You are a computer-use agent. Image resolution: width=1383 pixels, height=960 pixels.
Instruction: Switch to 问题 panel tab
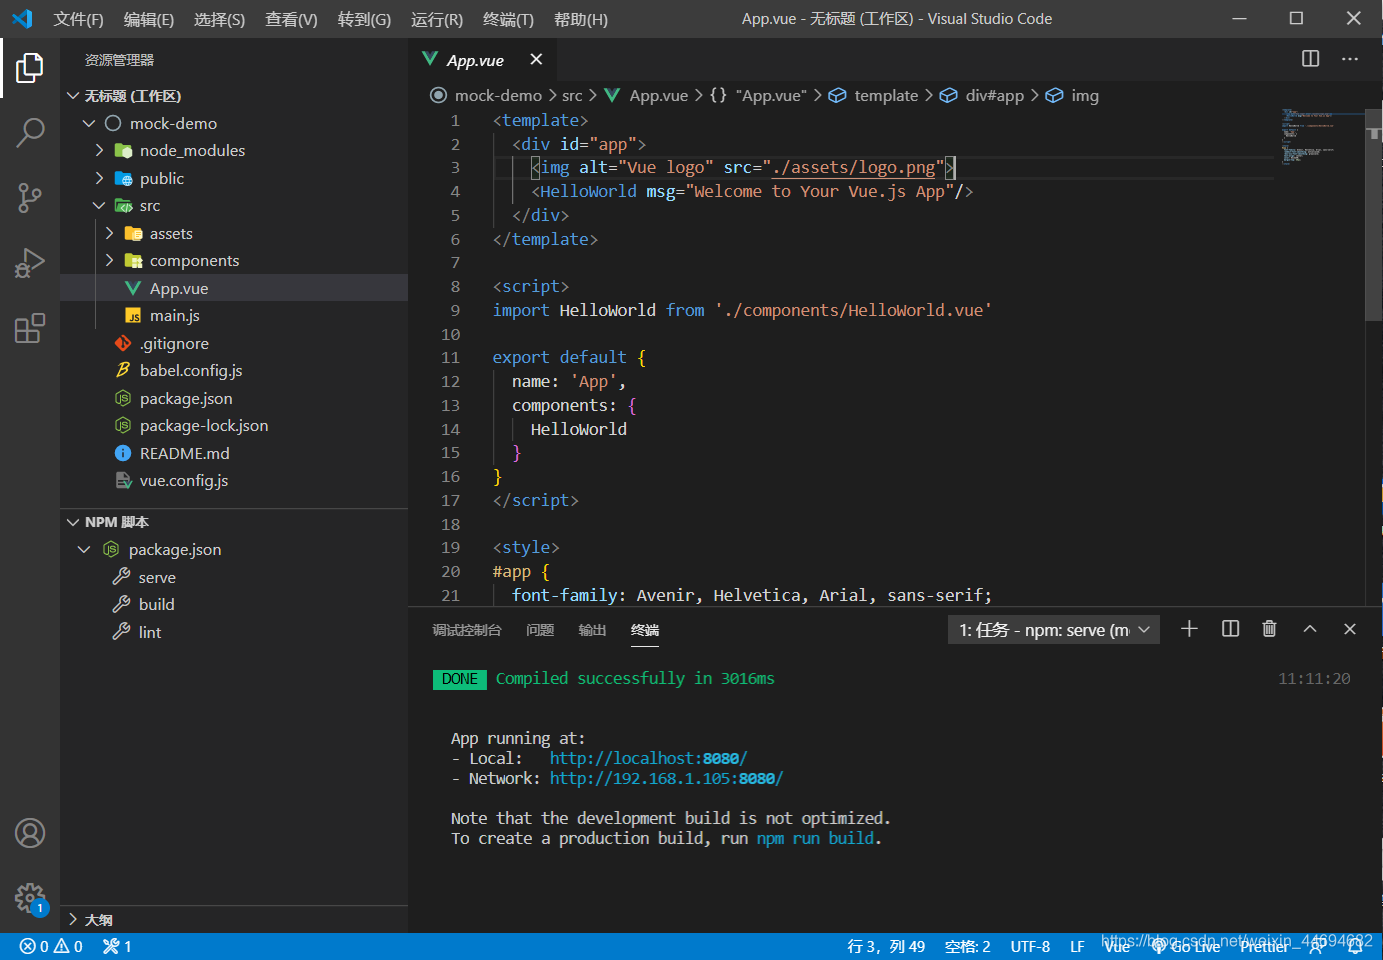(x=540, y=629)
